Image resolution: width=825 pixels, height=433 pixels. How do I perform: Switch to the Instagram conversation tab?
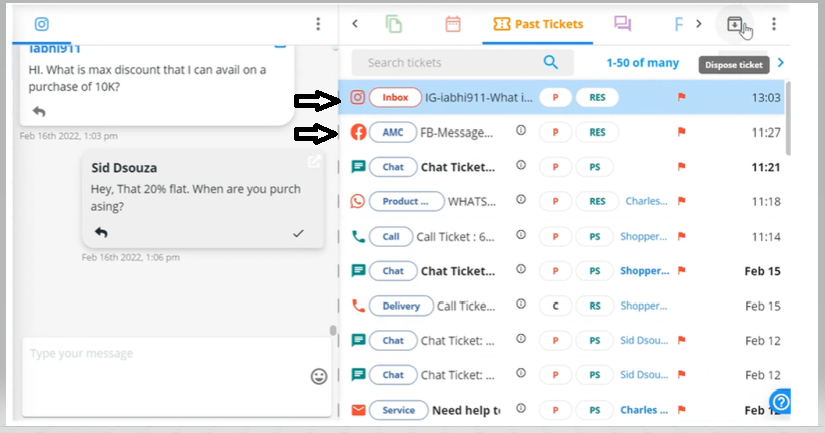pyautogui.click(x=42, y=24)
